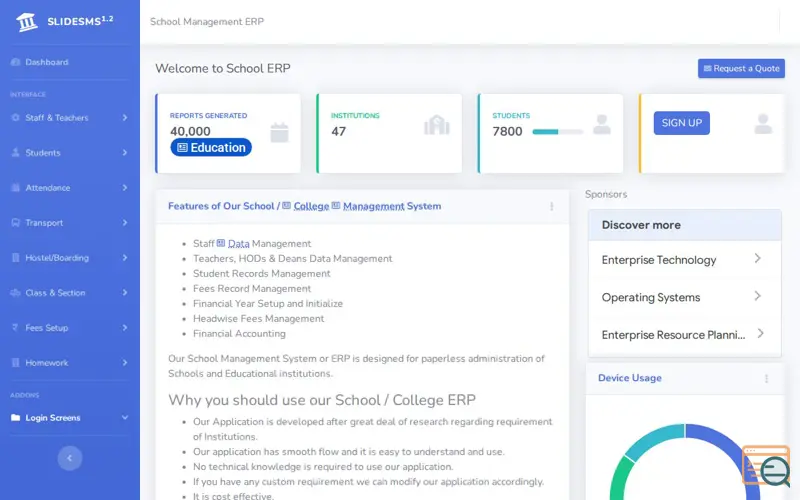Click the Students progress bar
The height and width of the screenshot is (500, 800).
click(557, 132)
